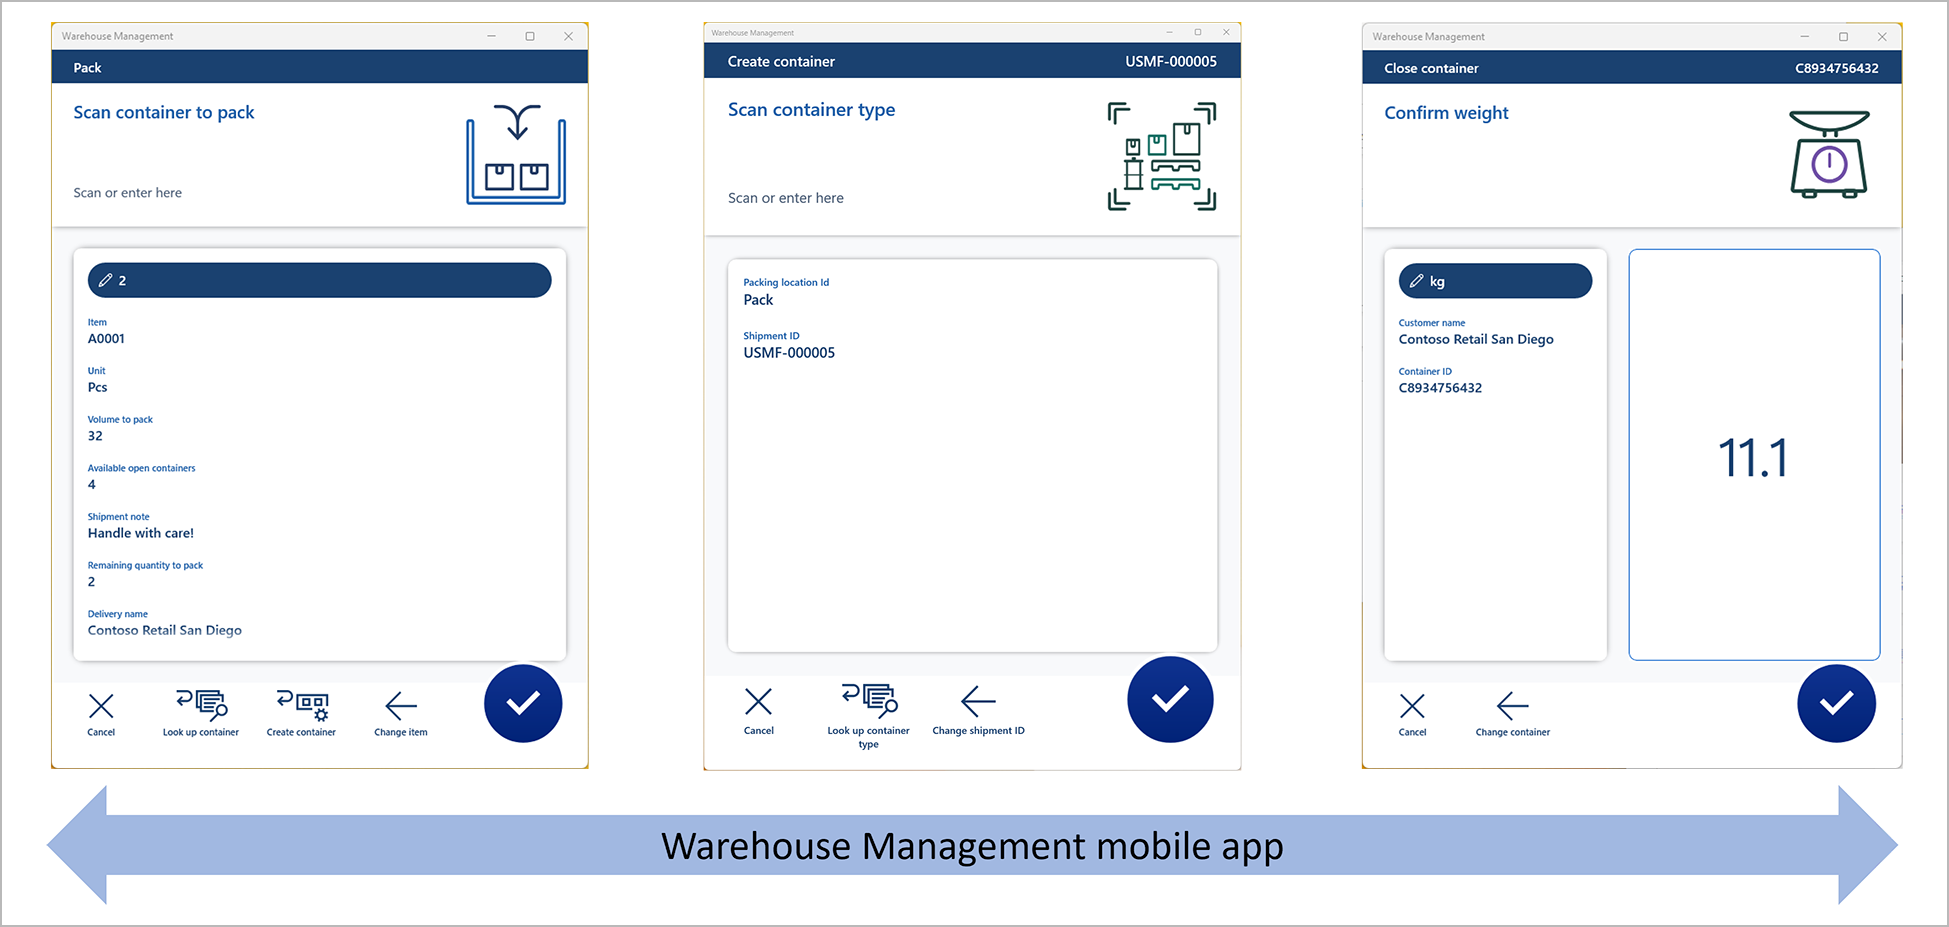This screenshot has width=1949, height=927.
Task: Select the Look up container type icon
Action: pyautogui.click(x=868, y=700)
